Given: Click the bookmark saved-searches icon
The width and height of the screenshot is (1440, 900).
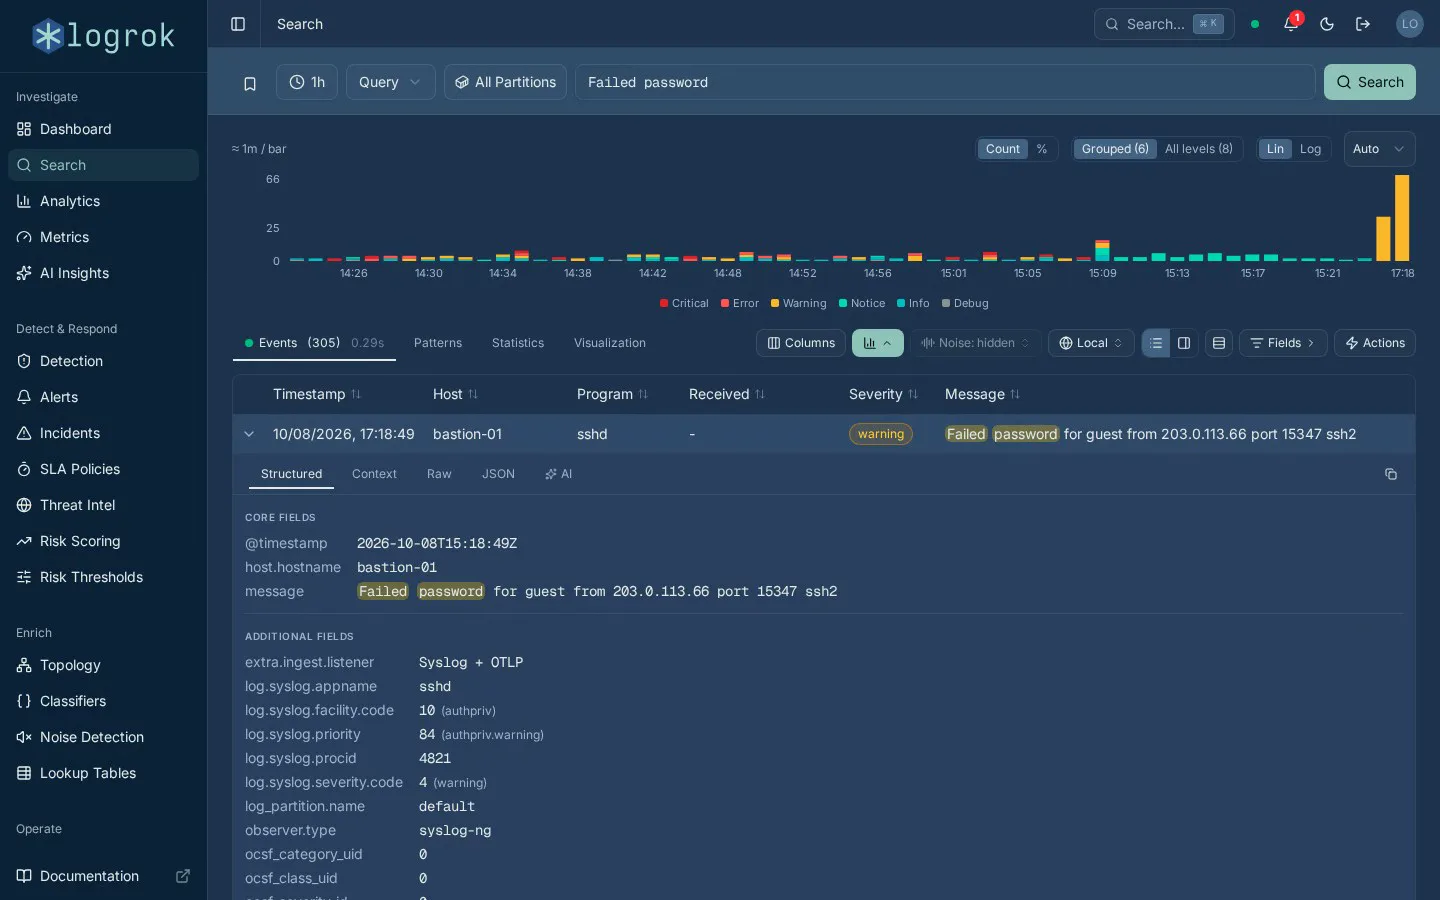Looking at the screenshot, I should (x=250, y=83).
